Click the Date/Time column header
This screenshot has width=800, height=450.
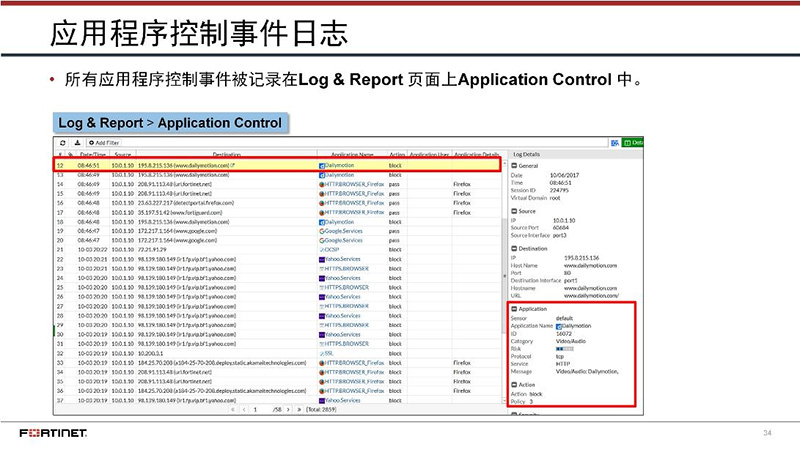[93, 155]
